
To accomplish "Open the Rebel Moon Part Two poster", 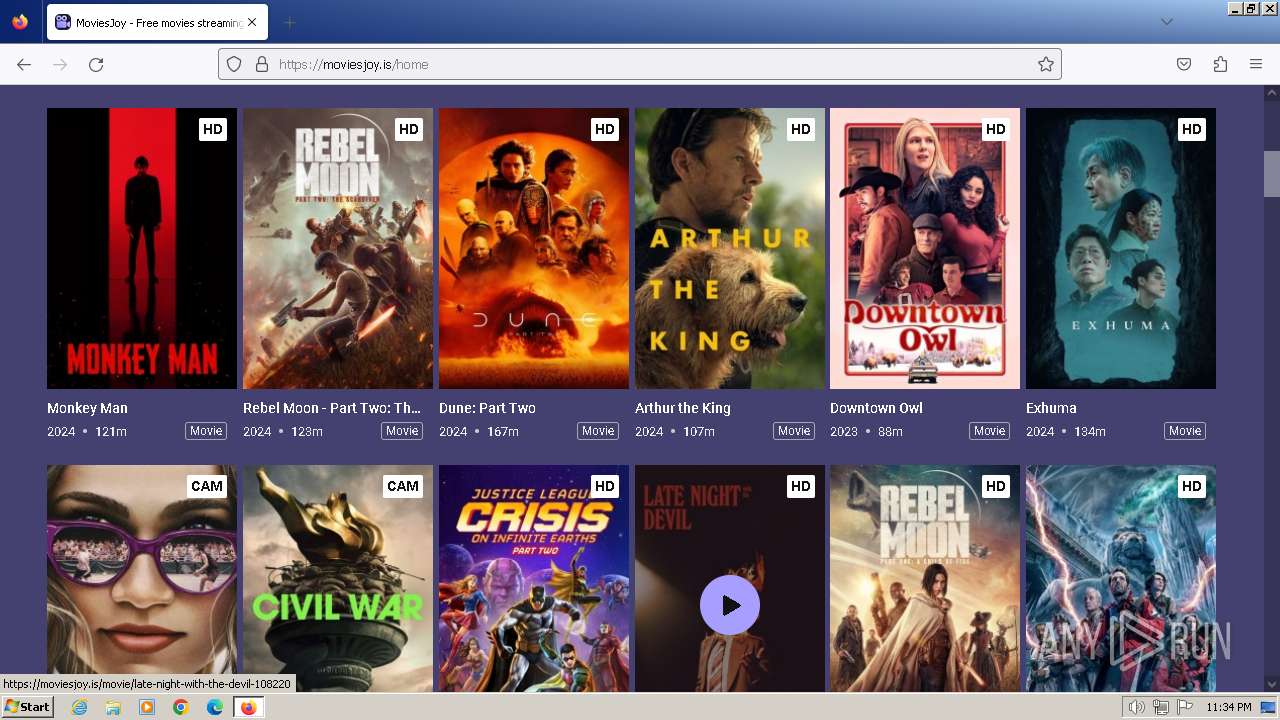I will click(338, 248).
